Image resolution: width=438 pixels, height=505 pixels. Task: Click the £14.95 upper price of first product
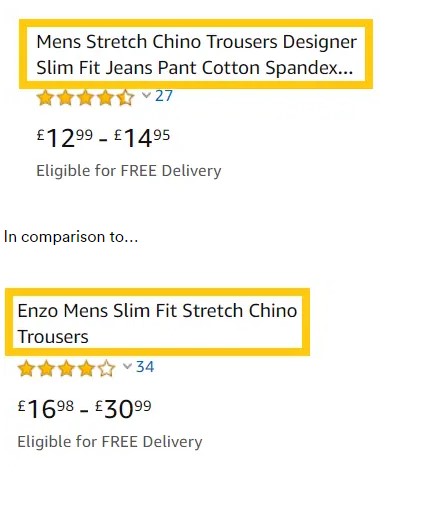142,137
